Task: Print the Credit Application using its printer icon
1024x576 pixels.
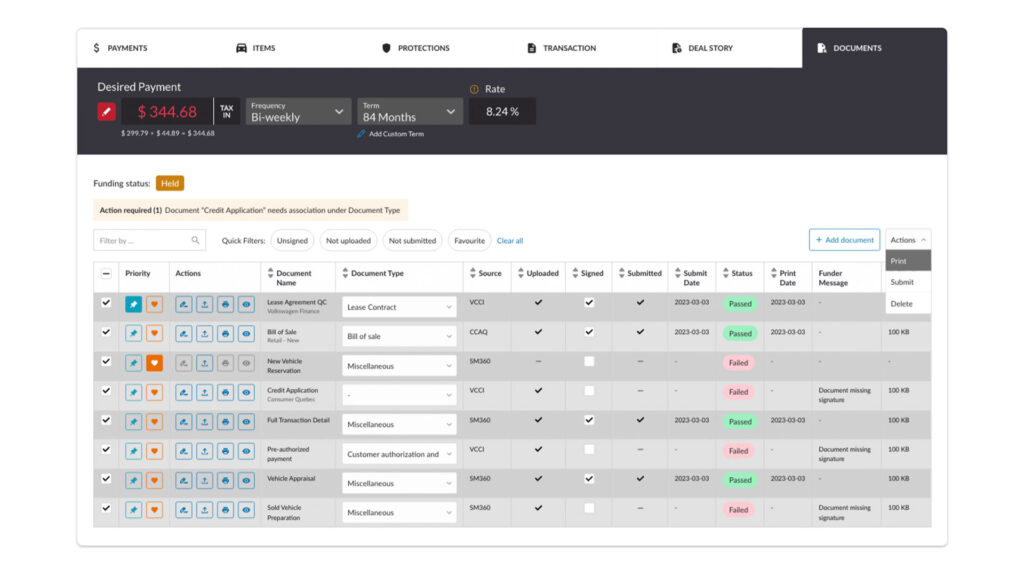Action: pyautogui.click(x=225, y=392)
